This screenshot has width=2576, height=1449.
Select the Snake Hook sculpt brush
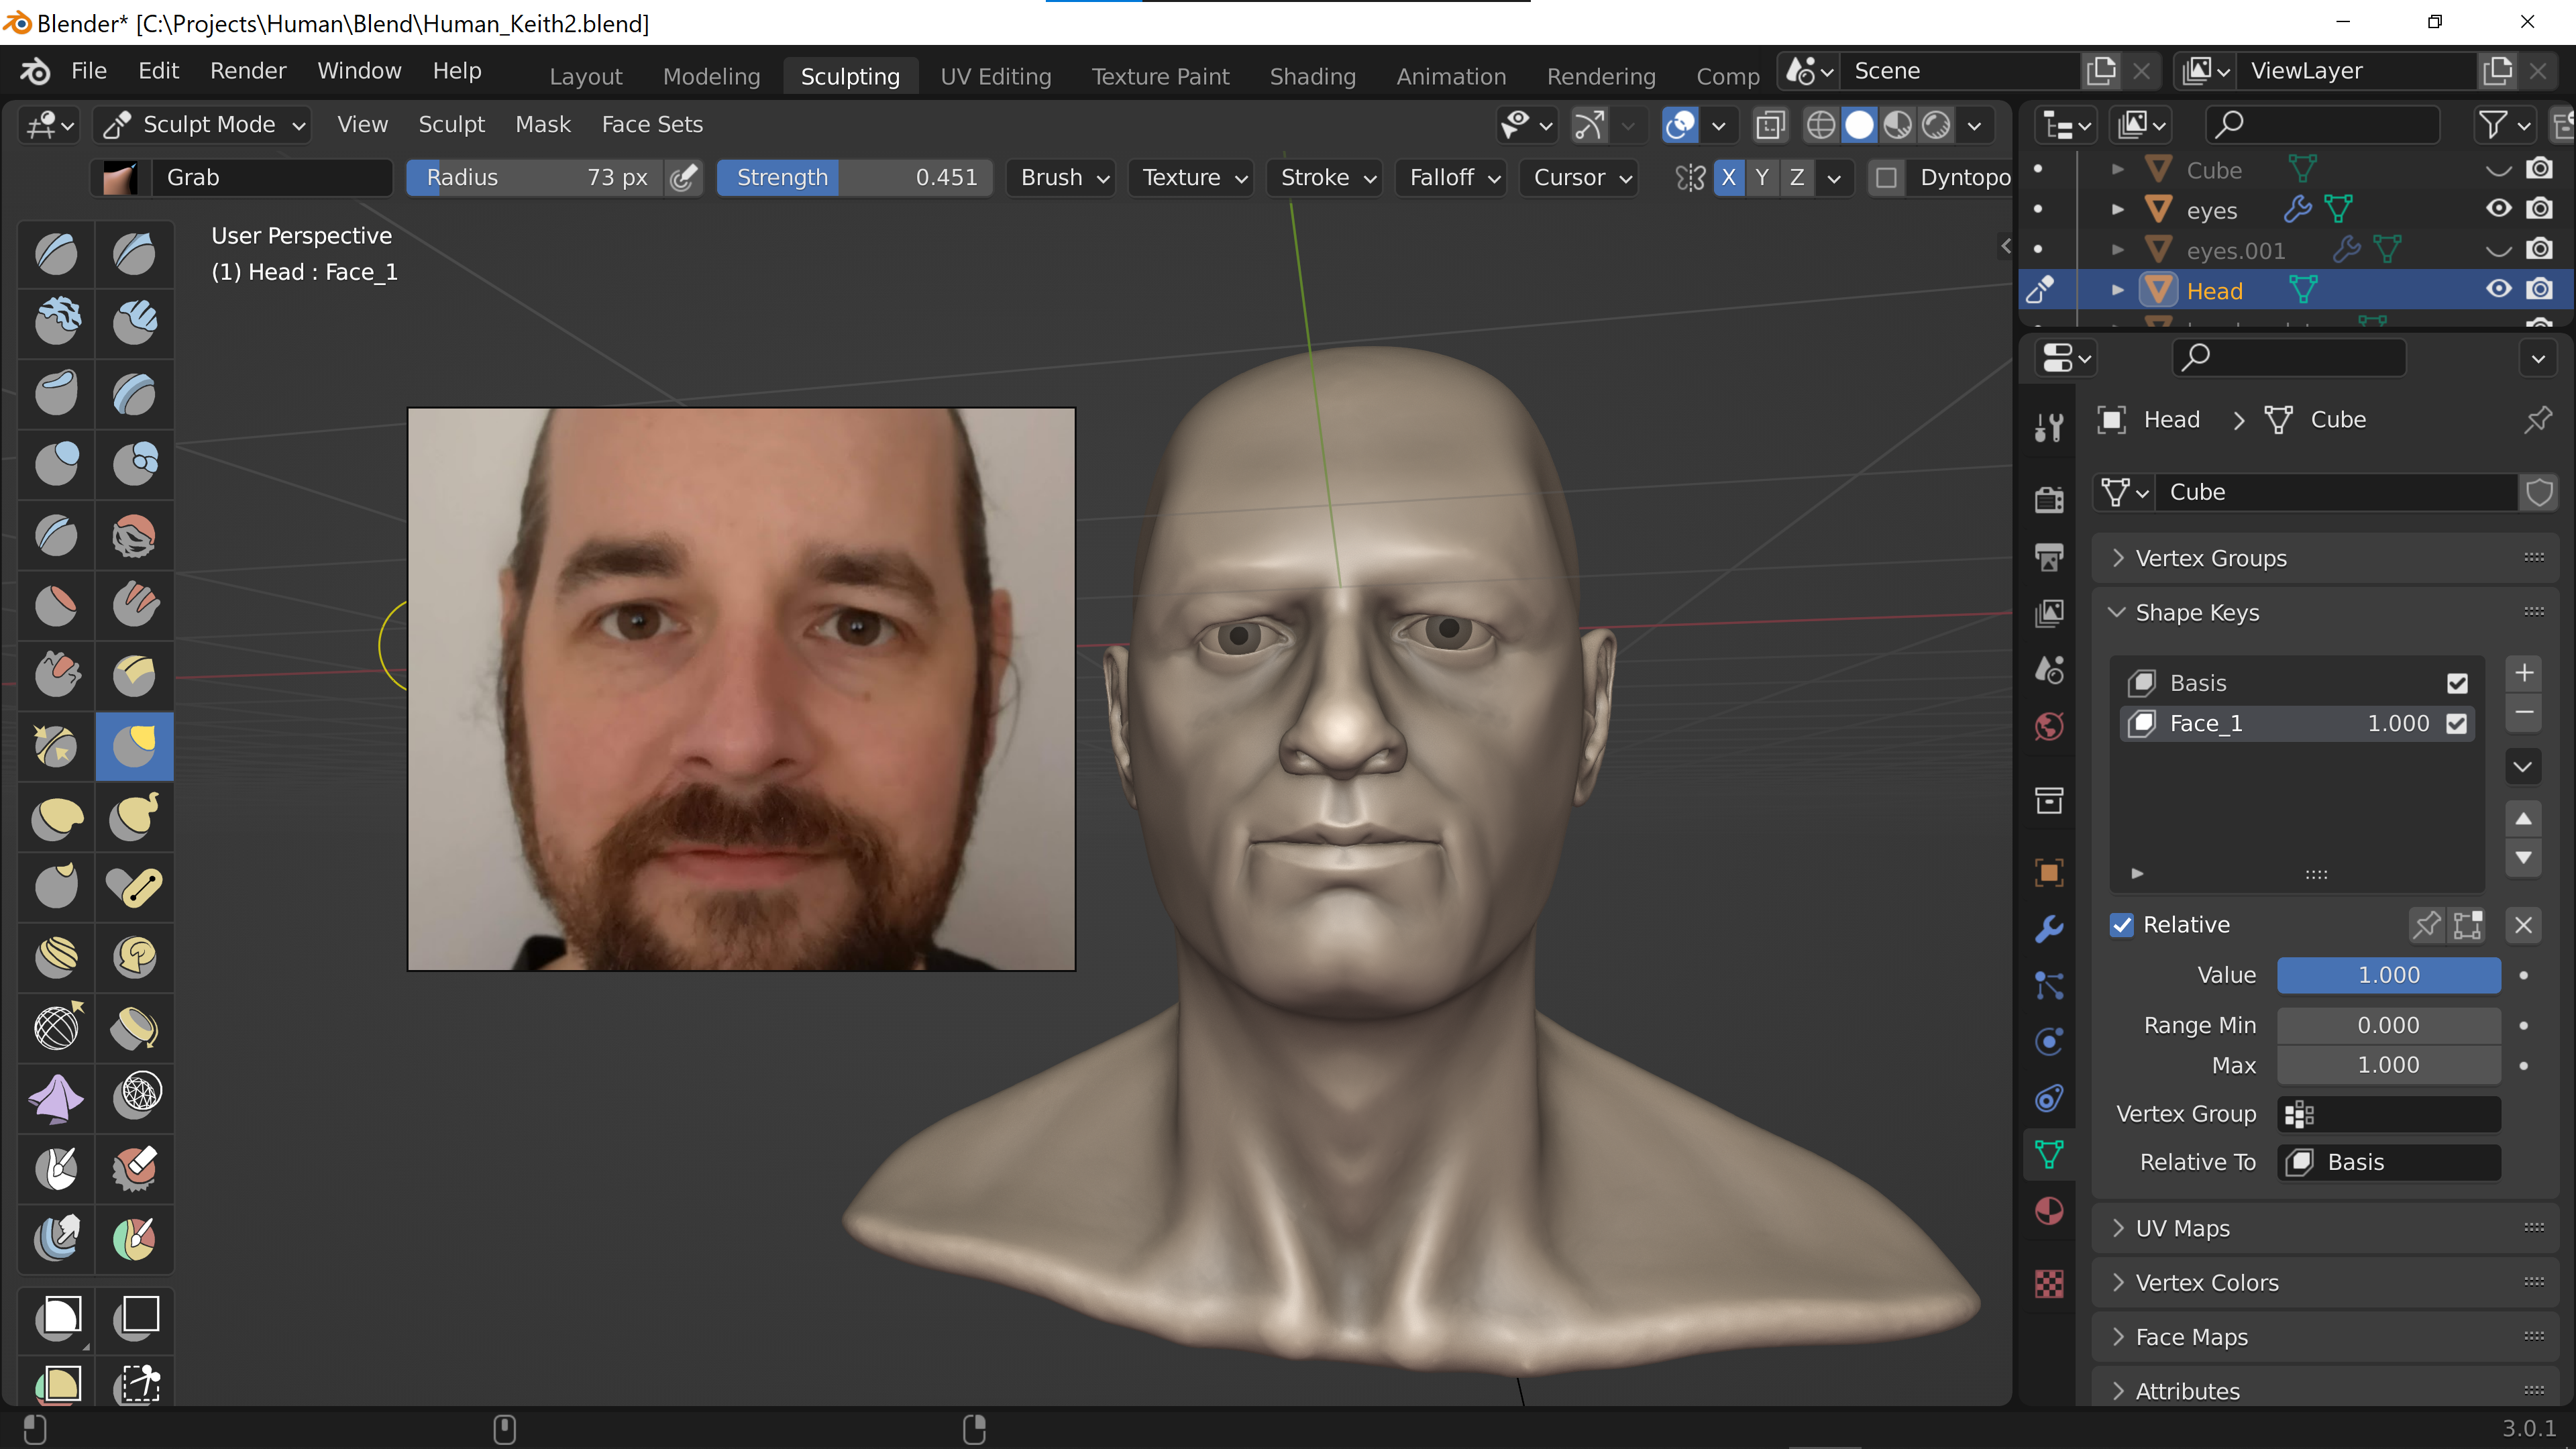(x=134, y=817)
